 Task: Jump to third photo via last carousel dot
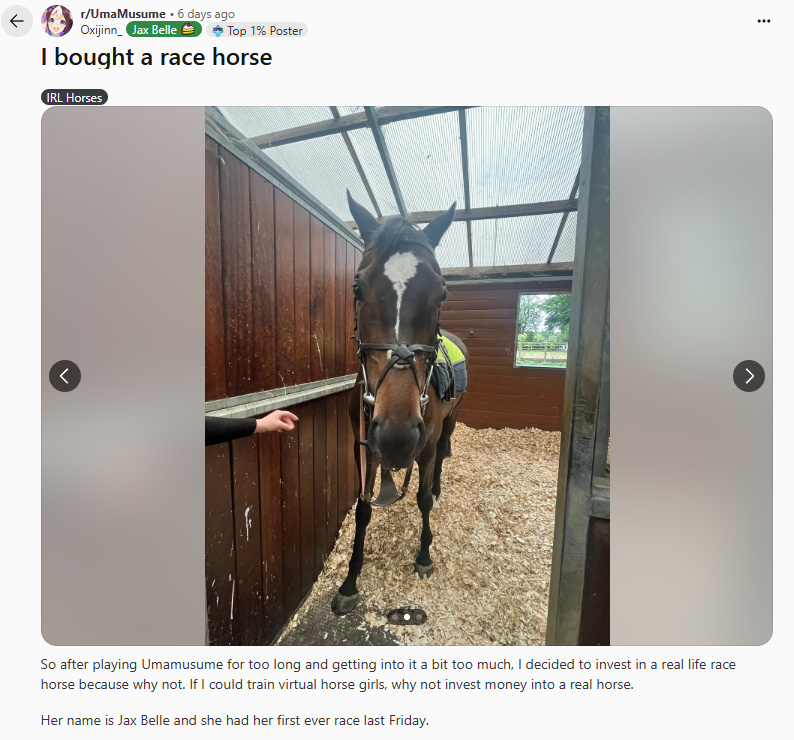point(419,617)
